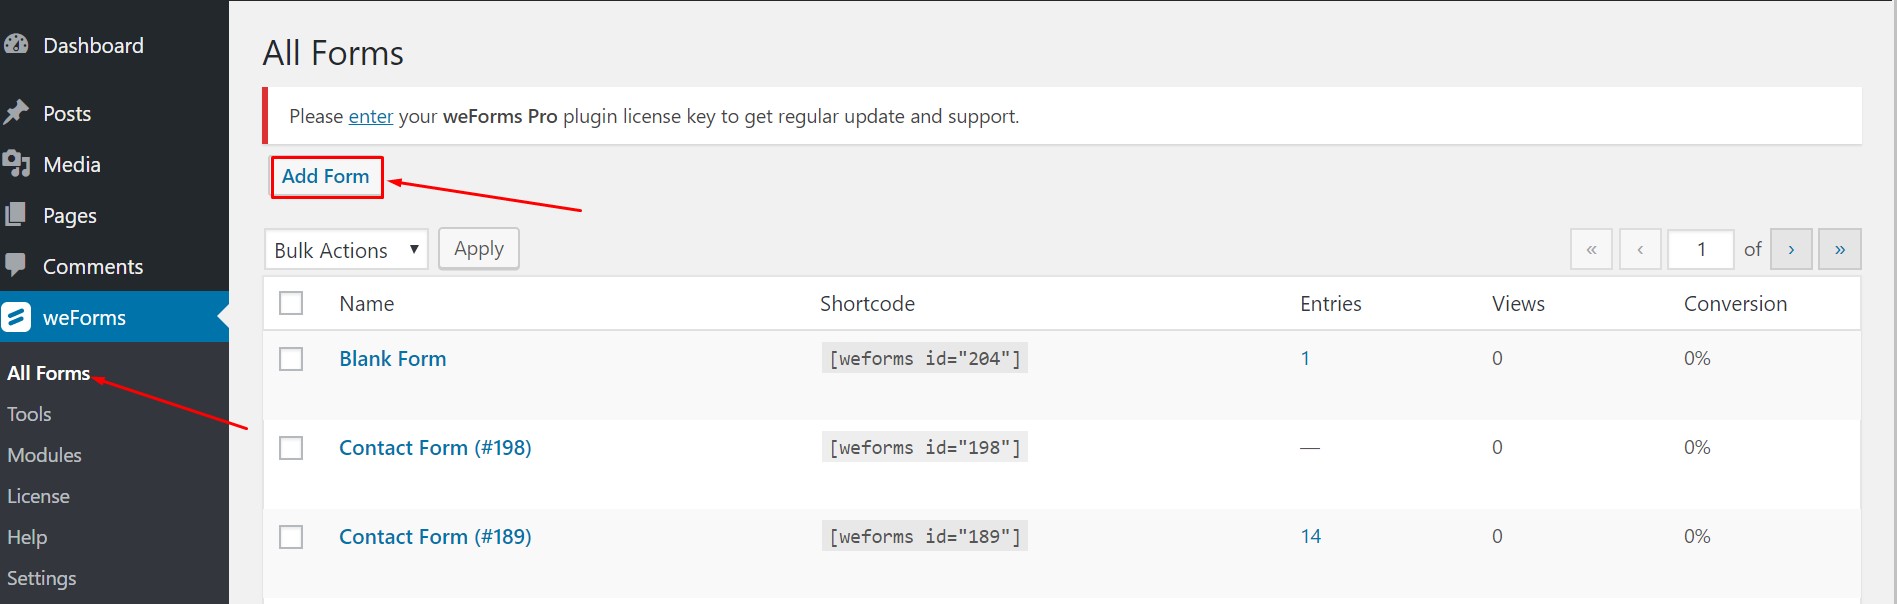
Task: Click the Dashboard gauge icon
Action: click(x=16, y=45)
